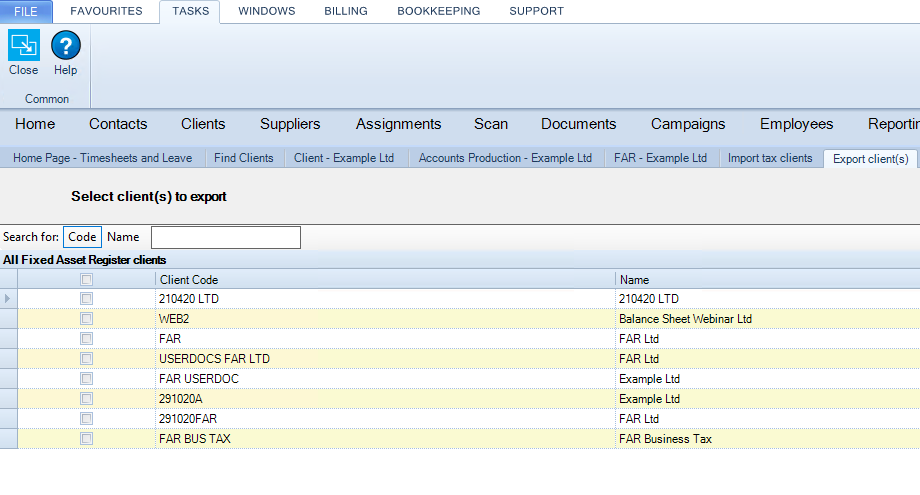Open the Documents navigation item
The width and height of the screenshot is (920, 495).
click(579, 124)
